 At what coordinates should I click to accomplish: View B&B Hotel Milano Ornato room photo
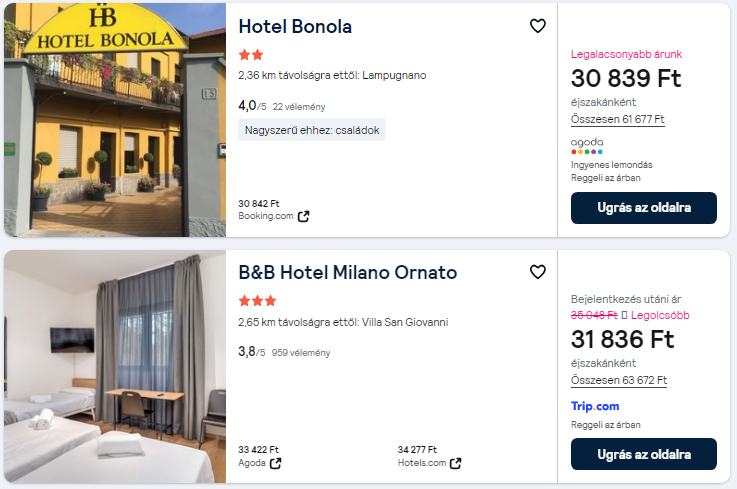coord(113,366)
